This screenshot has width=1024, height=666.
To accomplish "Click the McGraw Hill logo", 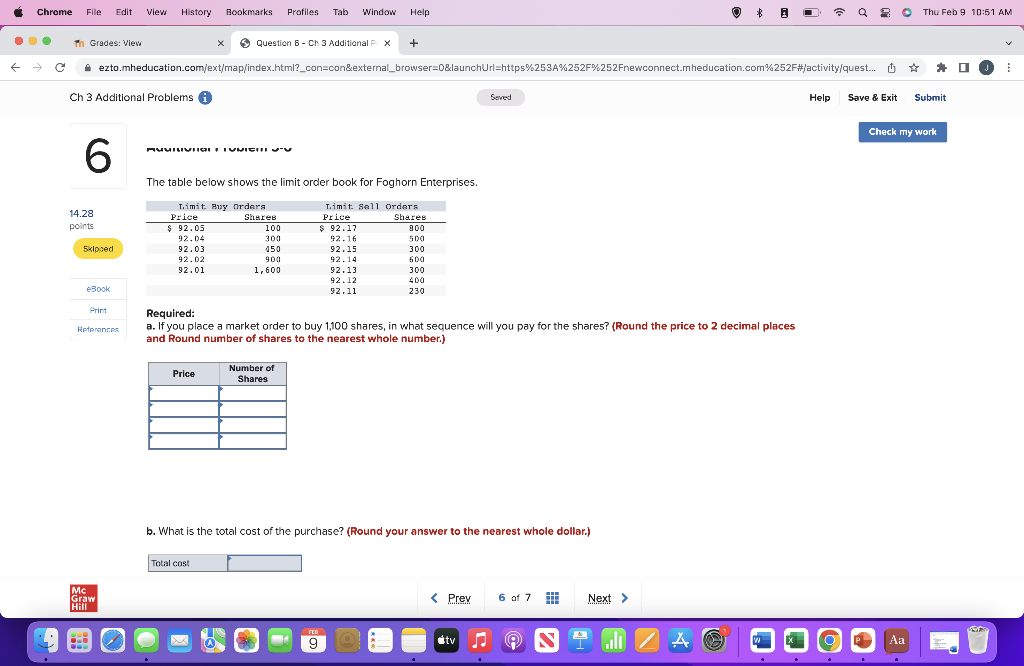I will 82,597.
